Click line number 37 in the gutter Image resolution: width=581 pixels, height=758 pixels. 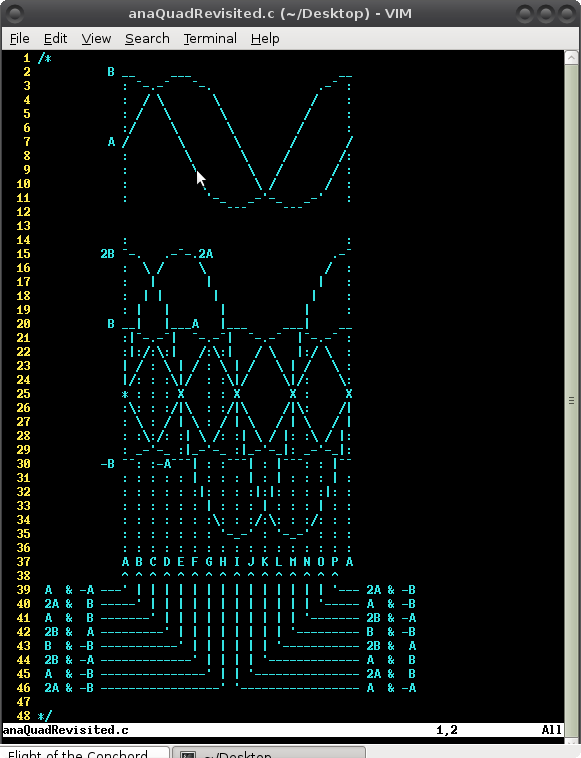23,562
